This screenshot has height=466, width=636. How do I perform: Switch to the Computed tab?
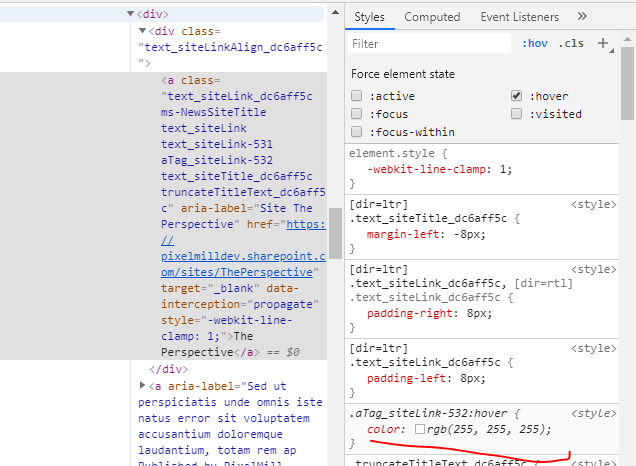pyautogui.click(x=432, y=17)
